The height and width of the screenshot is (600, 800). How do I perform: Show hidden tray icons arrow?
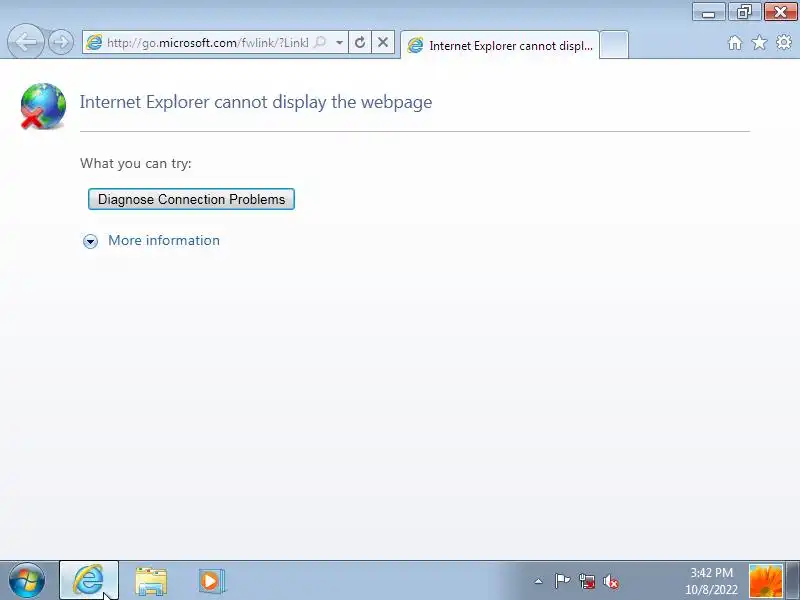pyautogui.click(x=538, y=581)
